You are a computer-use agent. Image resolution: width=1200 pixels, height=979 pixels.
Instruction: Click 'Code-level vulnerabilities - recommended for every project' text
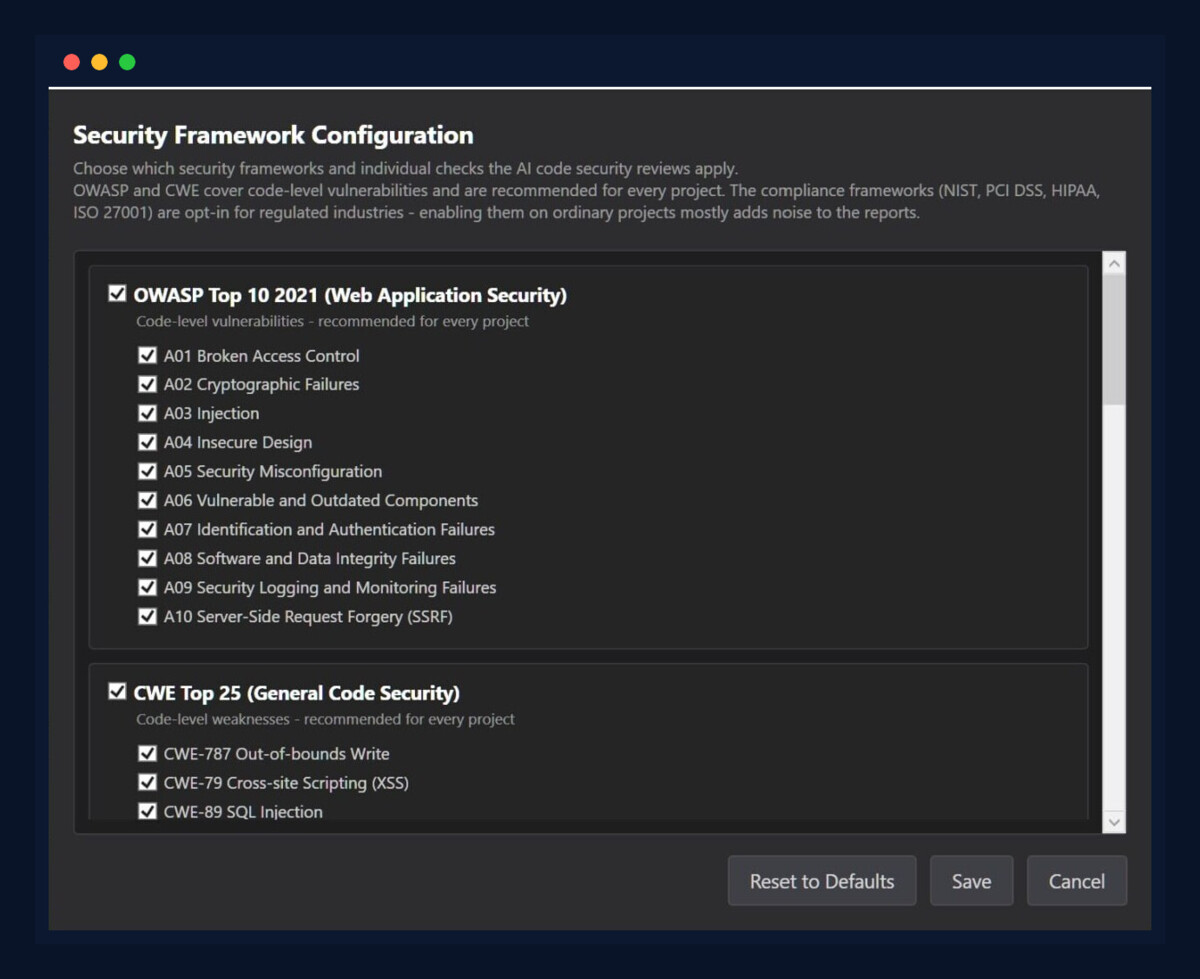332,321
